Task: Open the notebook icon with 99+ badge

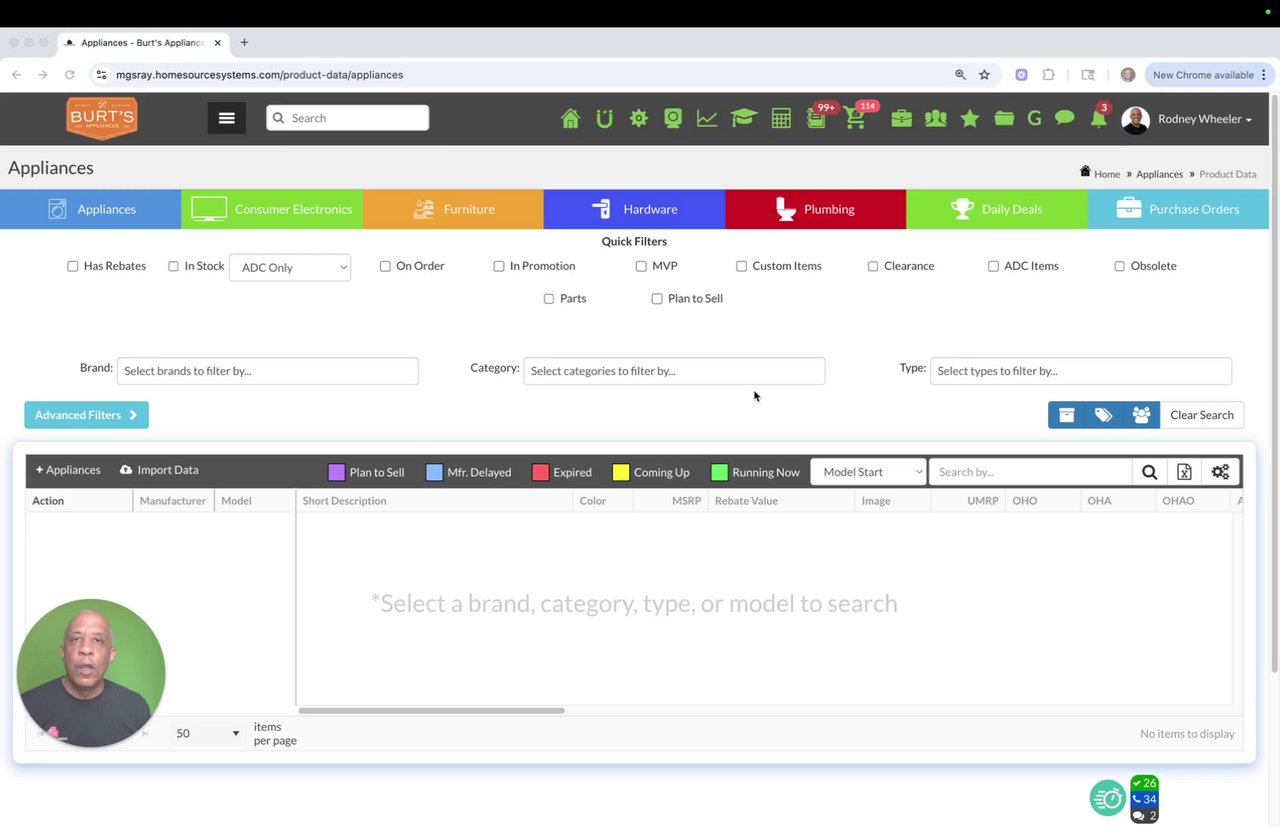Action: point(817,118)
